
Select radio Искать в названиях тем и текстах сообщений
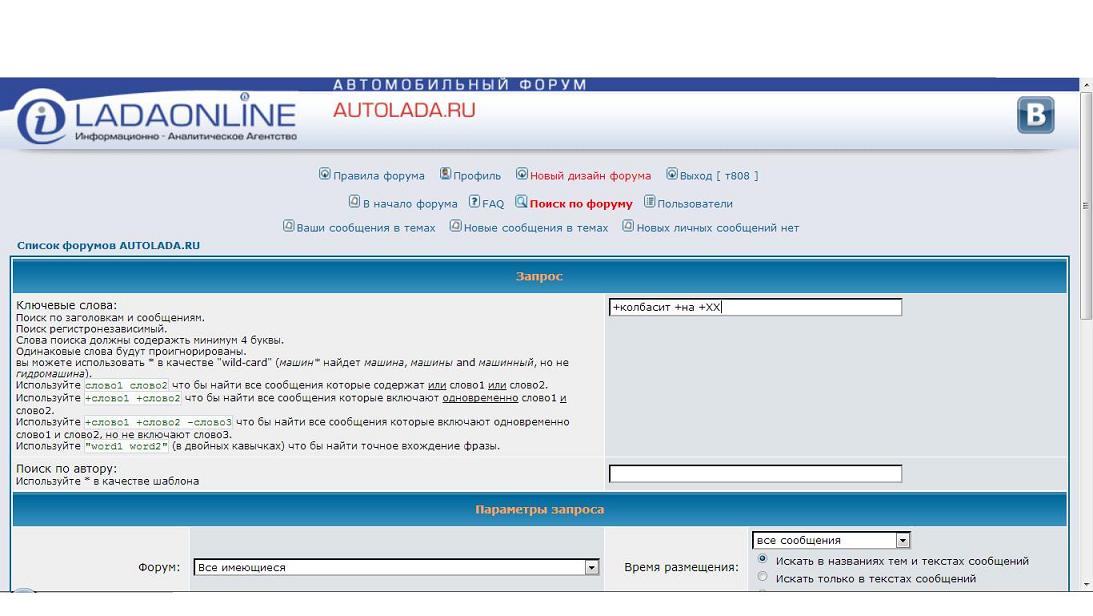(763, 559)
